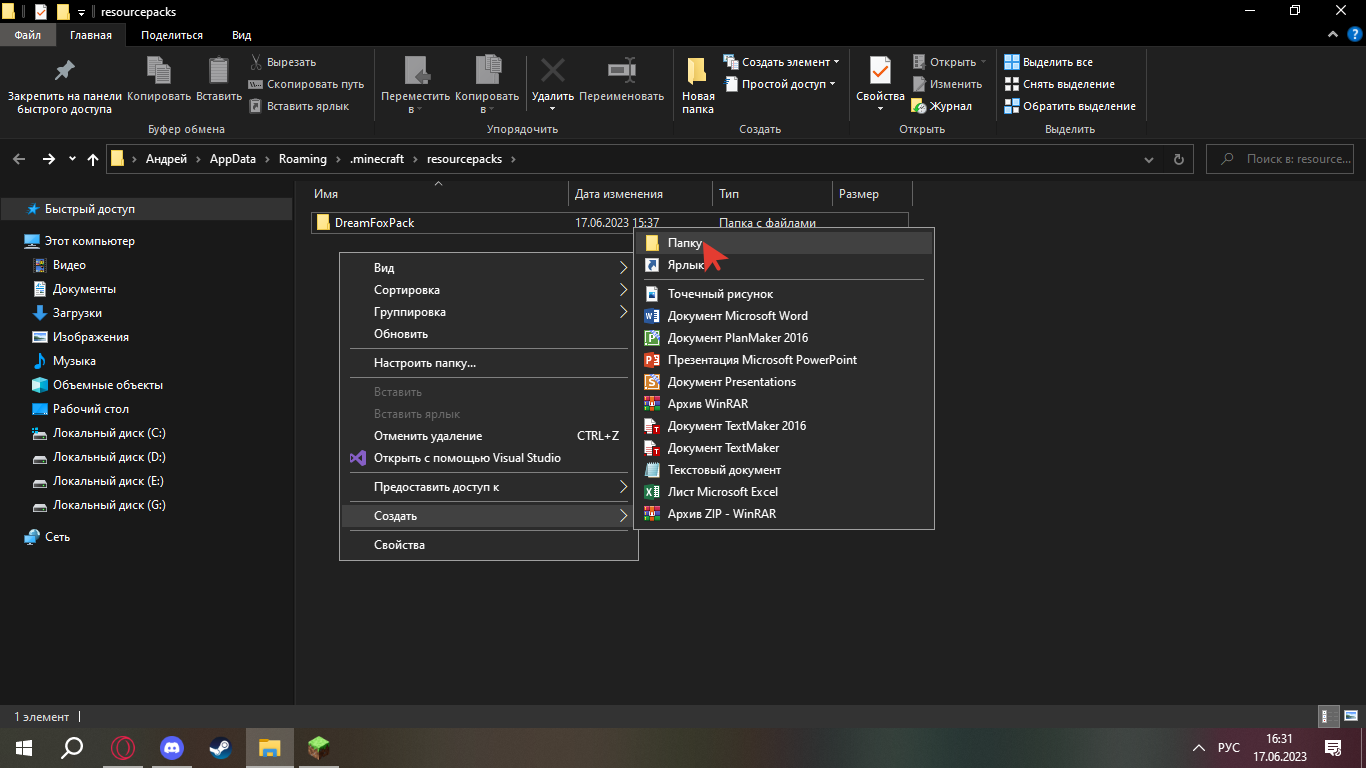Click the Properties (Свойства) ribbon icon
1366x768 pixels.
880,72
